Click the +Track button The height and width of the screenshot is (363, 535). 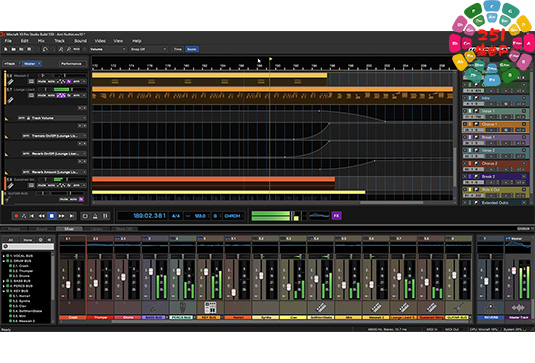[x=11, y=63]
